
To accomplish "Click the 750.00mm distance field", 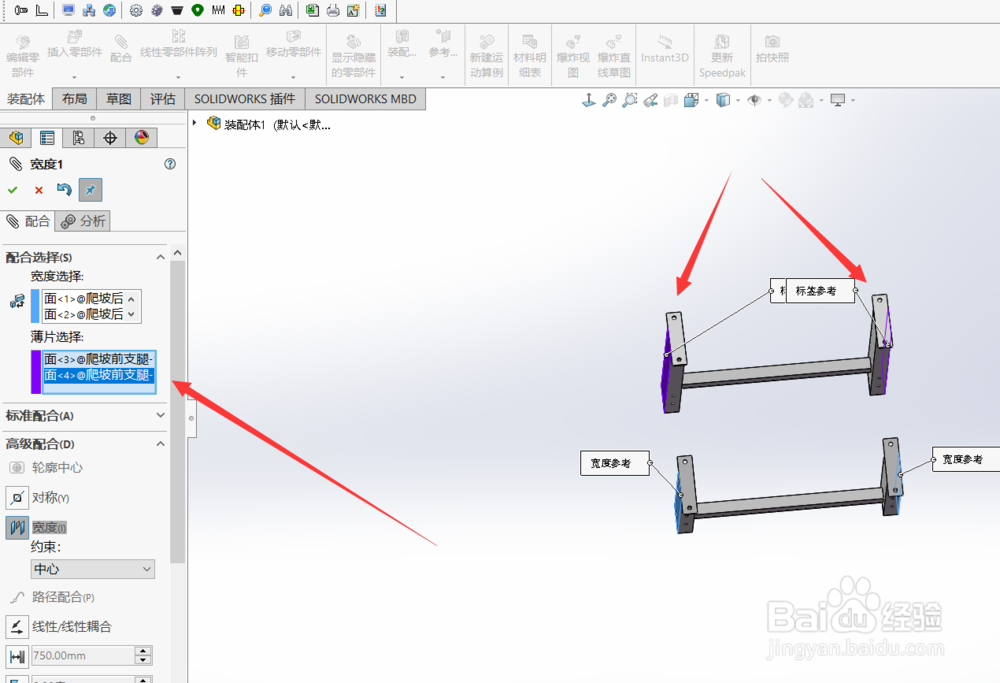I will pos(83,656).
